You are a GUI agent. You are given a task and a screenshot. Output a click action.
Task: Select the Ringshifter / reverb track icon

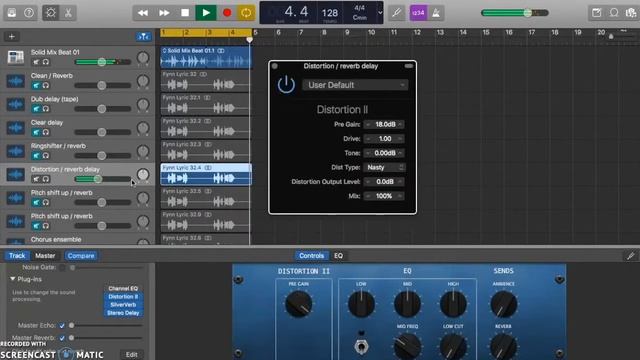pos(16,151)
